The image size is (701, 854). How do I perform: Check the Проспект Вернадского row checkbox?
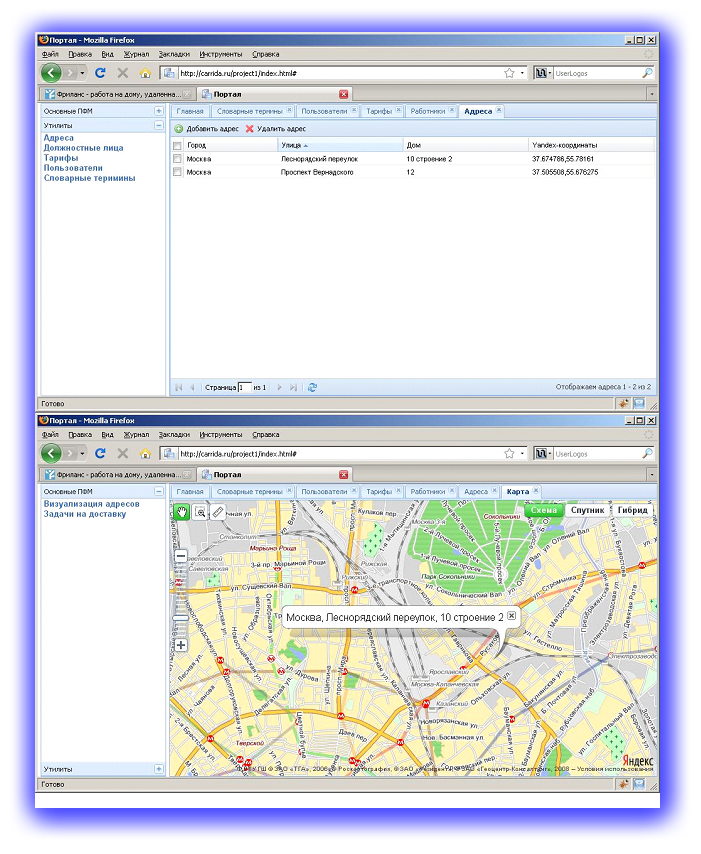coord(177,172)
